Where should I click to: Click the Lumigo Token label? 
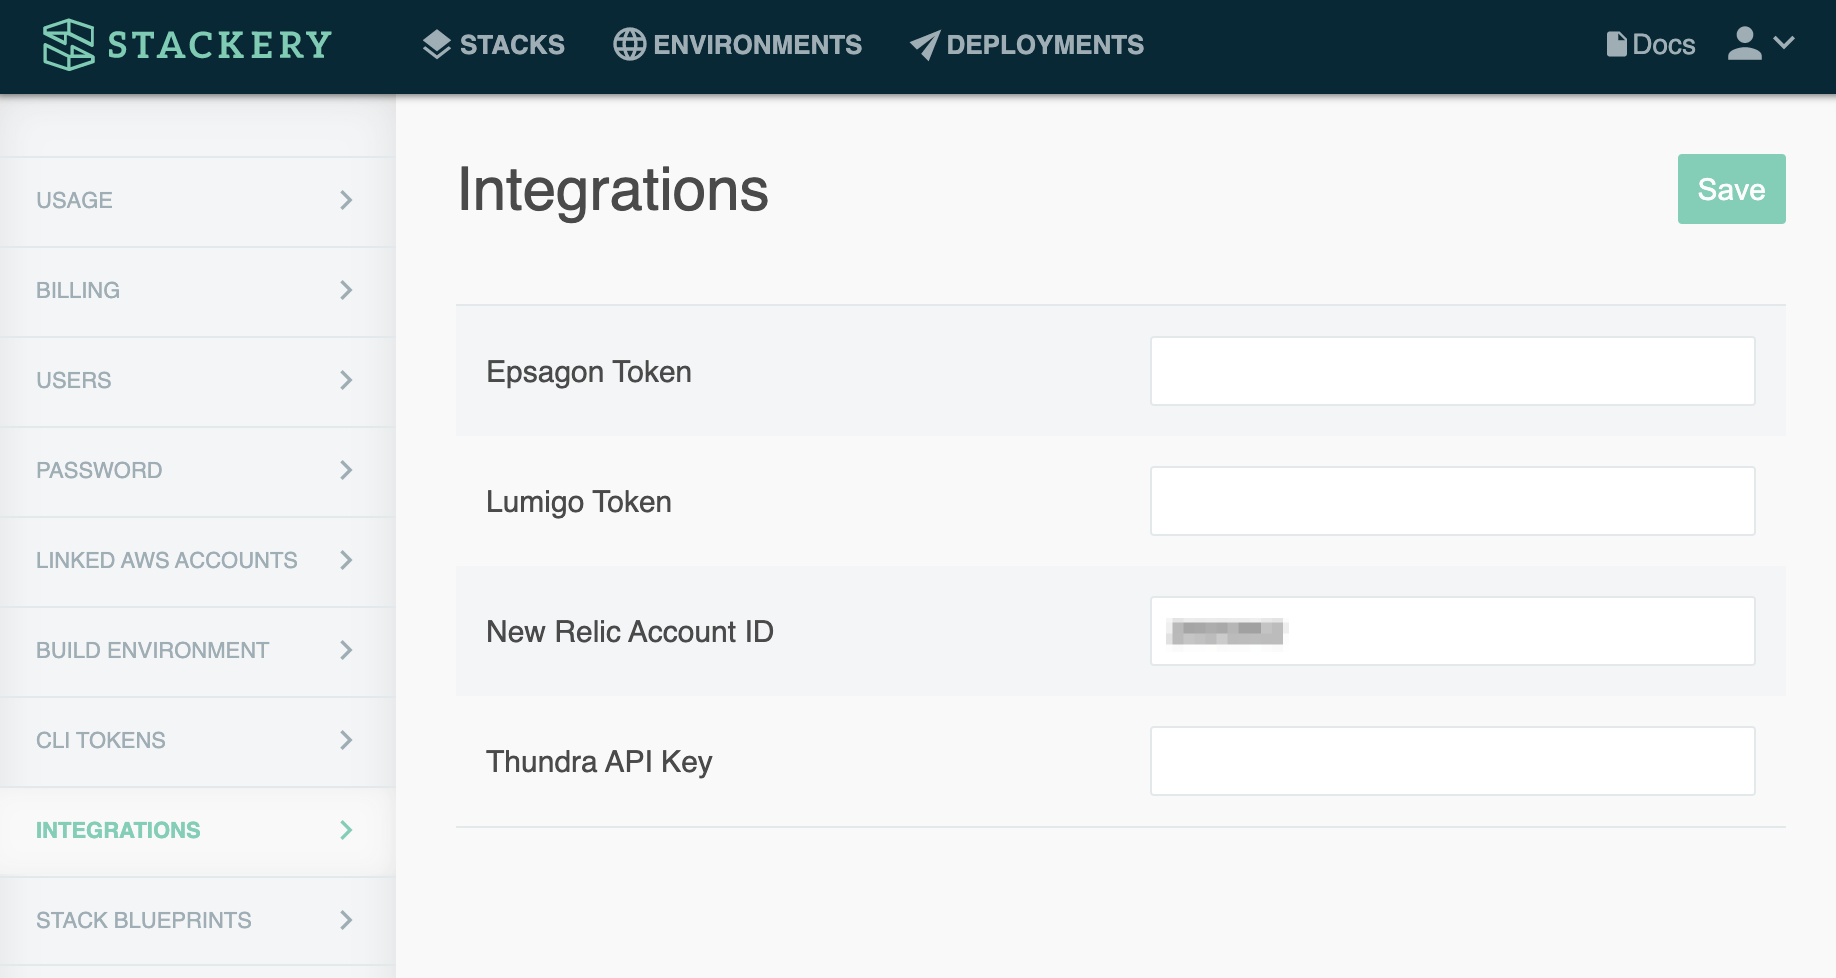(579, 502)
